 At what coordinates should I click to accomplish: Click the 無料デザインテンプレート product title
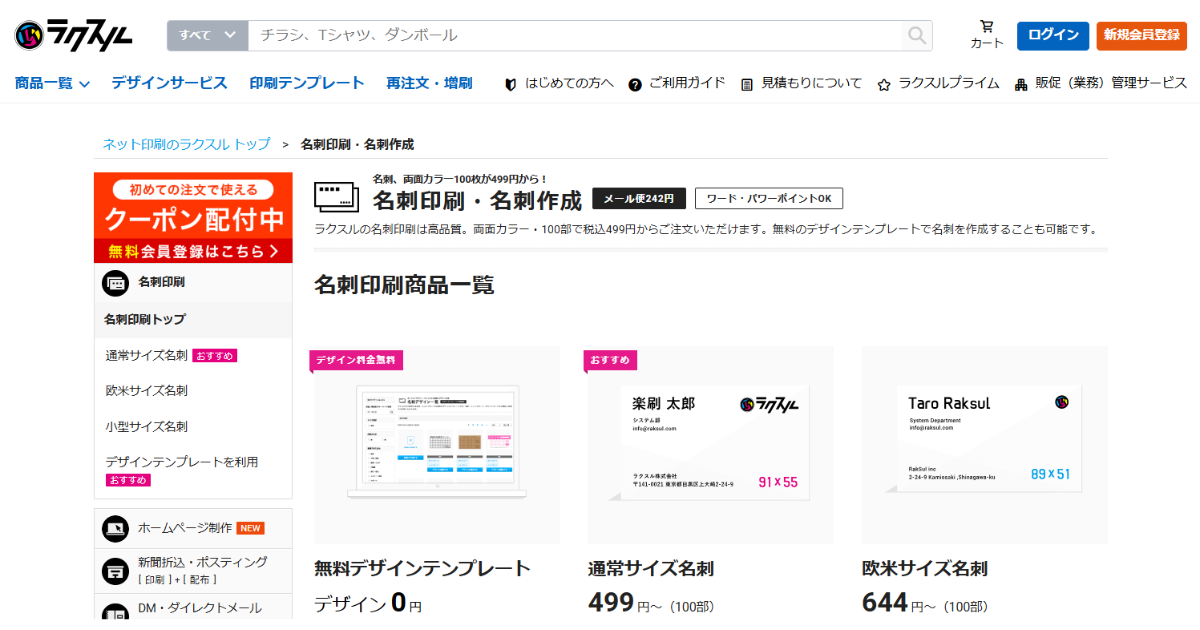point(422,569)
